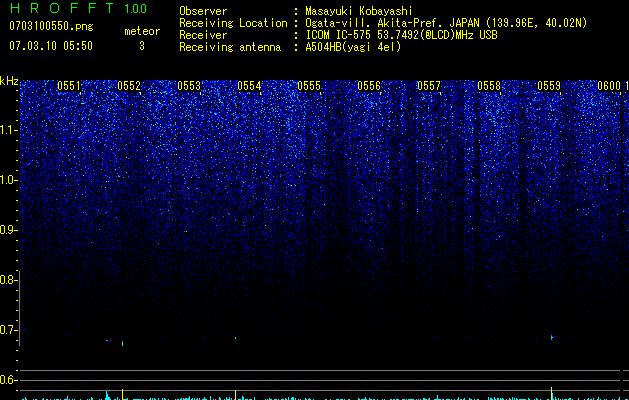629x400 pixels.
Task: Click the 0551 time marker
Action: point(69,86)
